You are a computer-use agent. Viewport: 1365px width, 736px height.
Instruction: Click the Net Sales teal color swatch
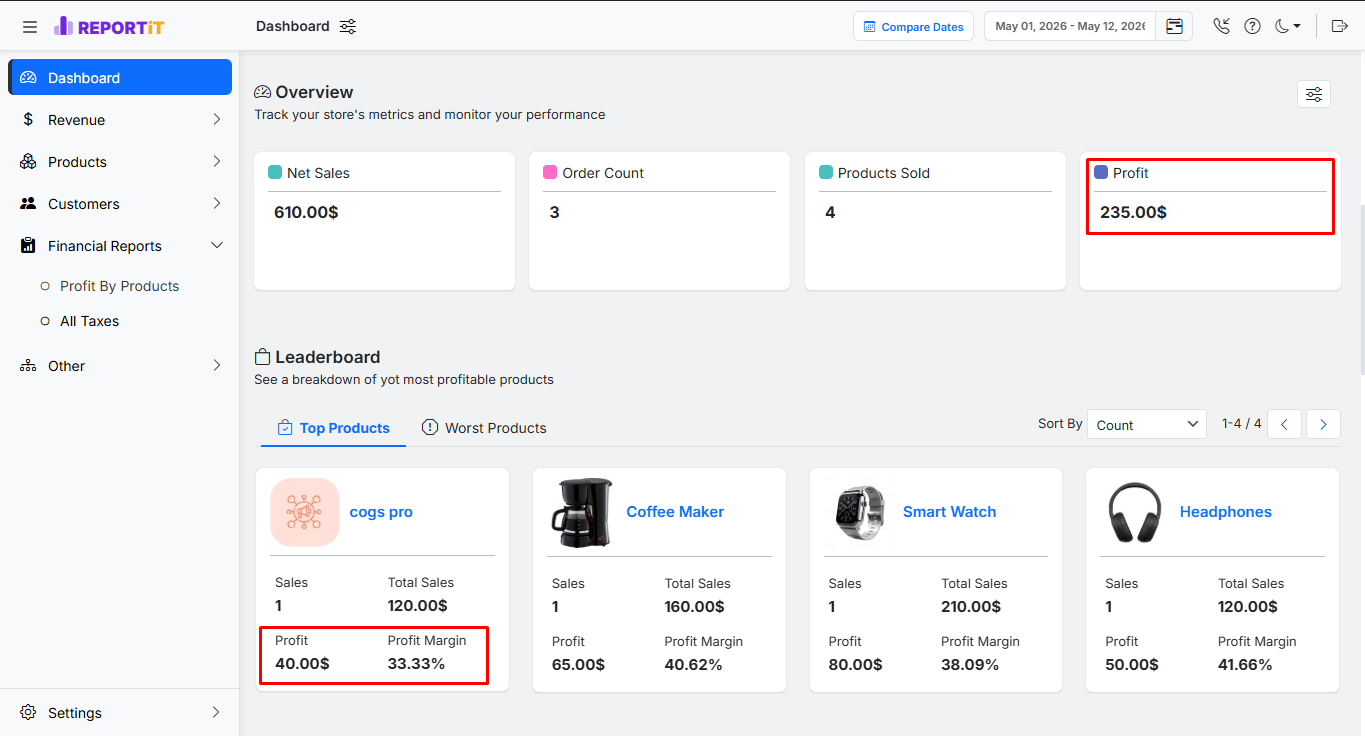tap(275, 172)
